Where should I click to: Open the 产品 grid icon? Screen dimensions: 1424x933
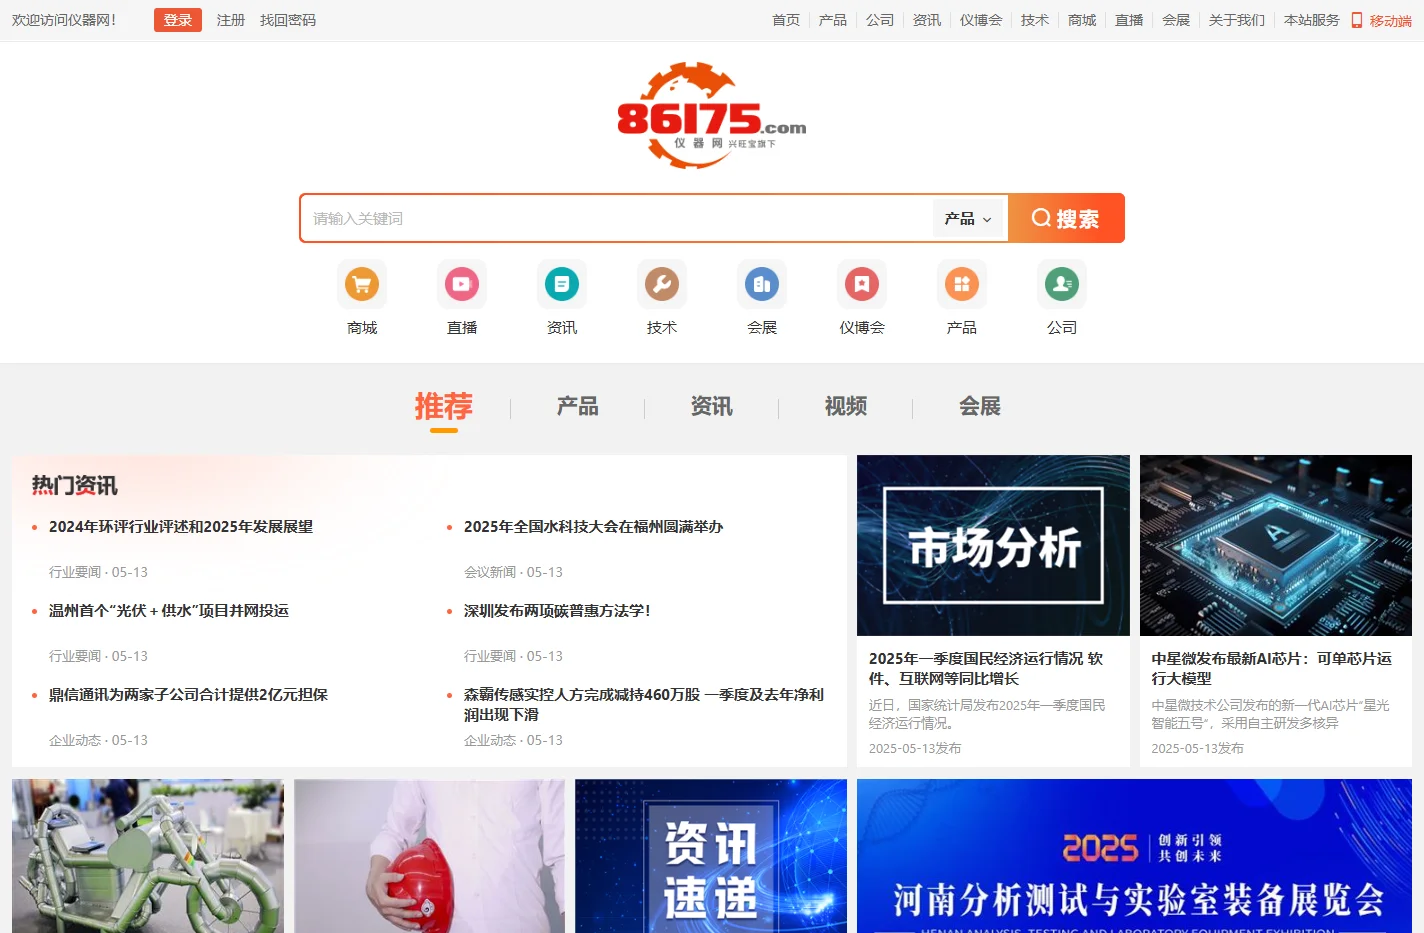click(962, 284)
